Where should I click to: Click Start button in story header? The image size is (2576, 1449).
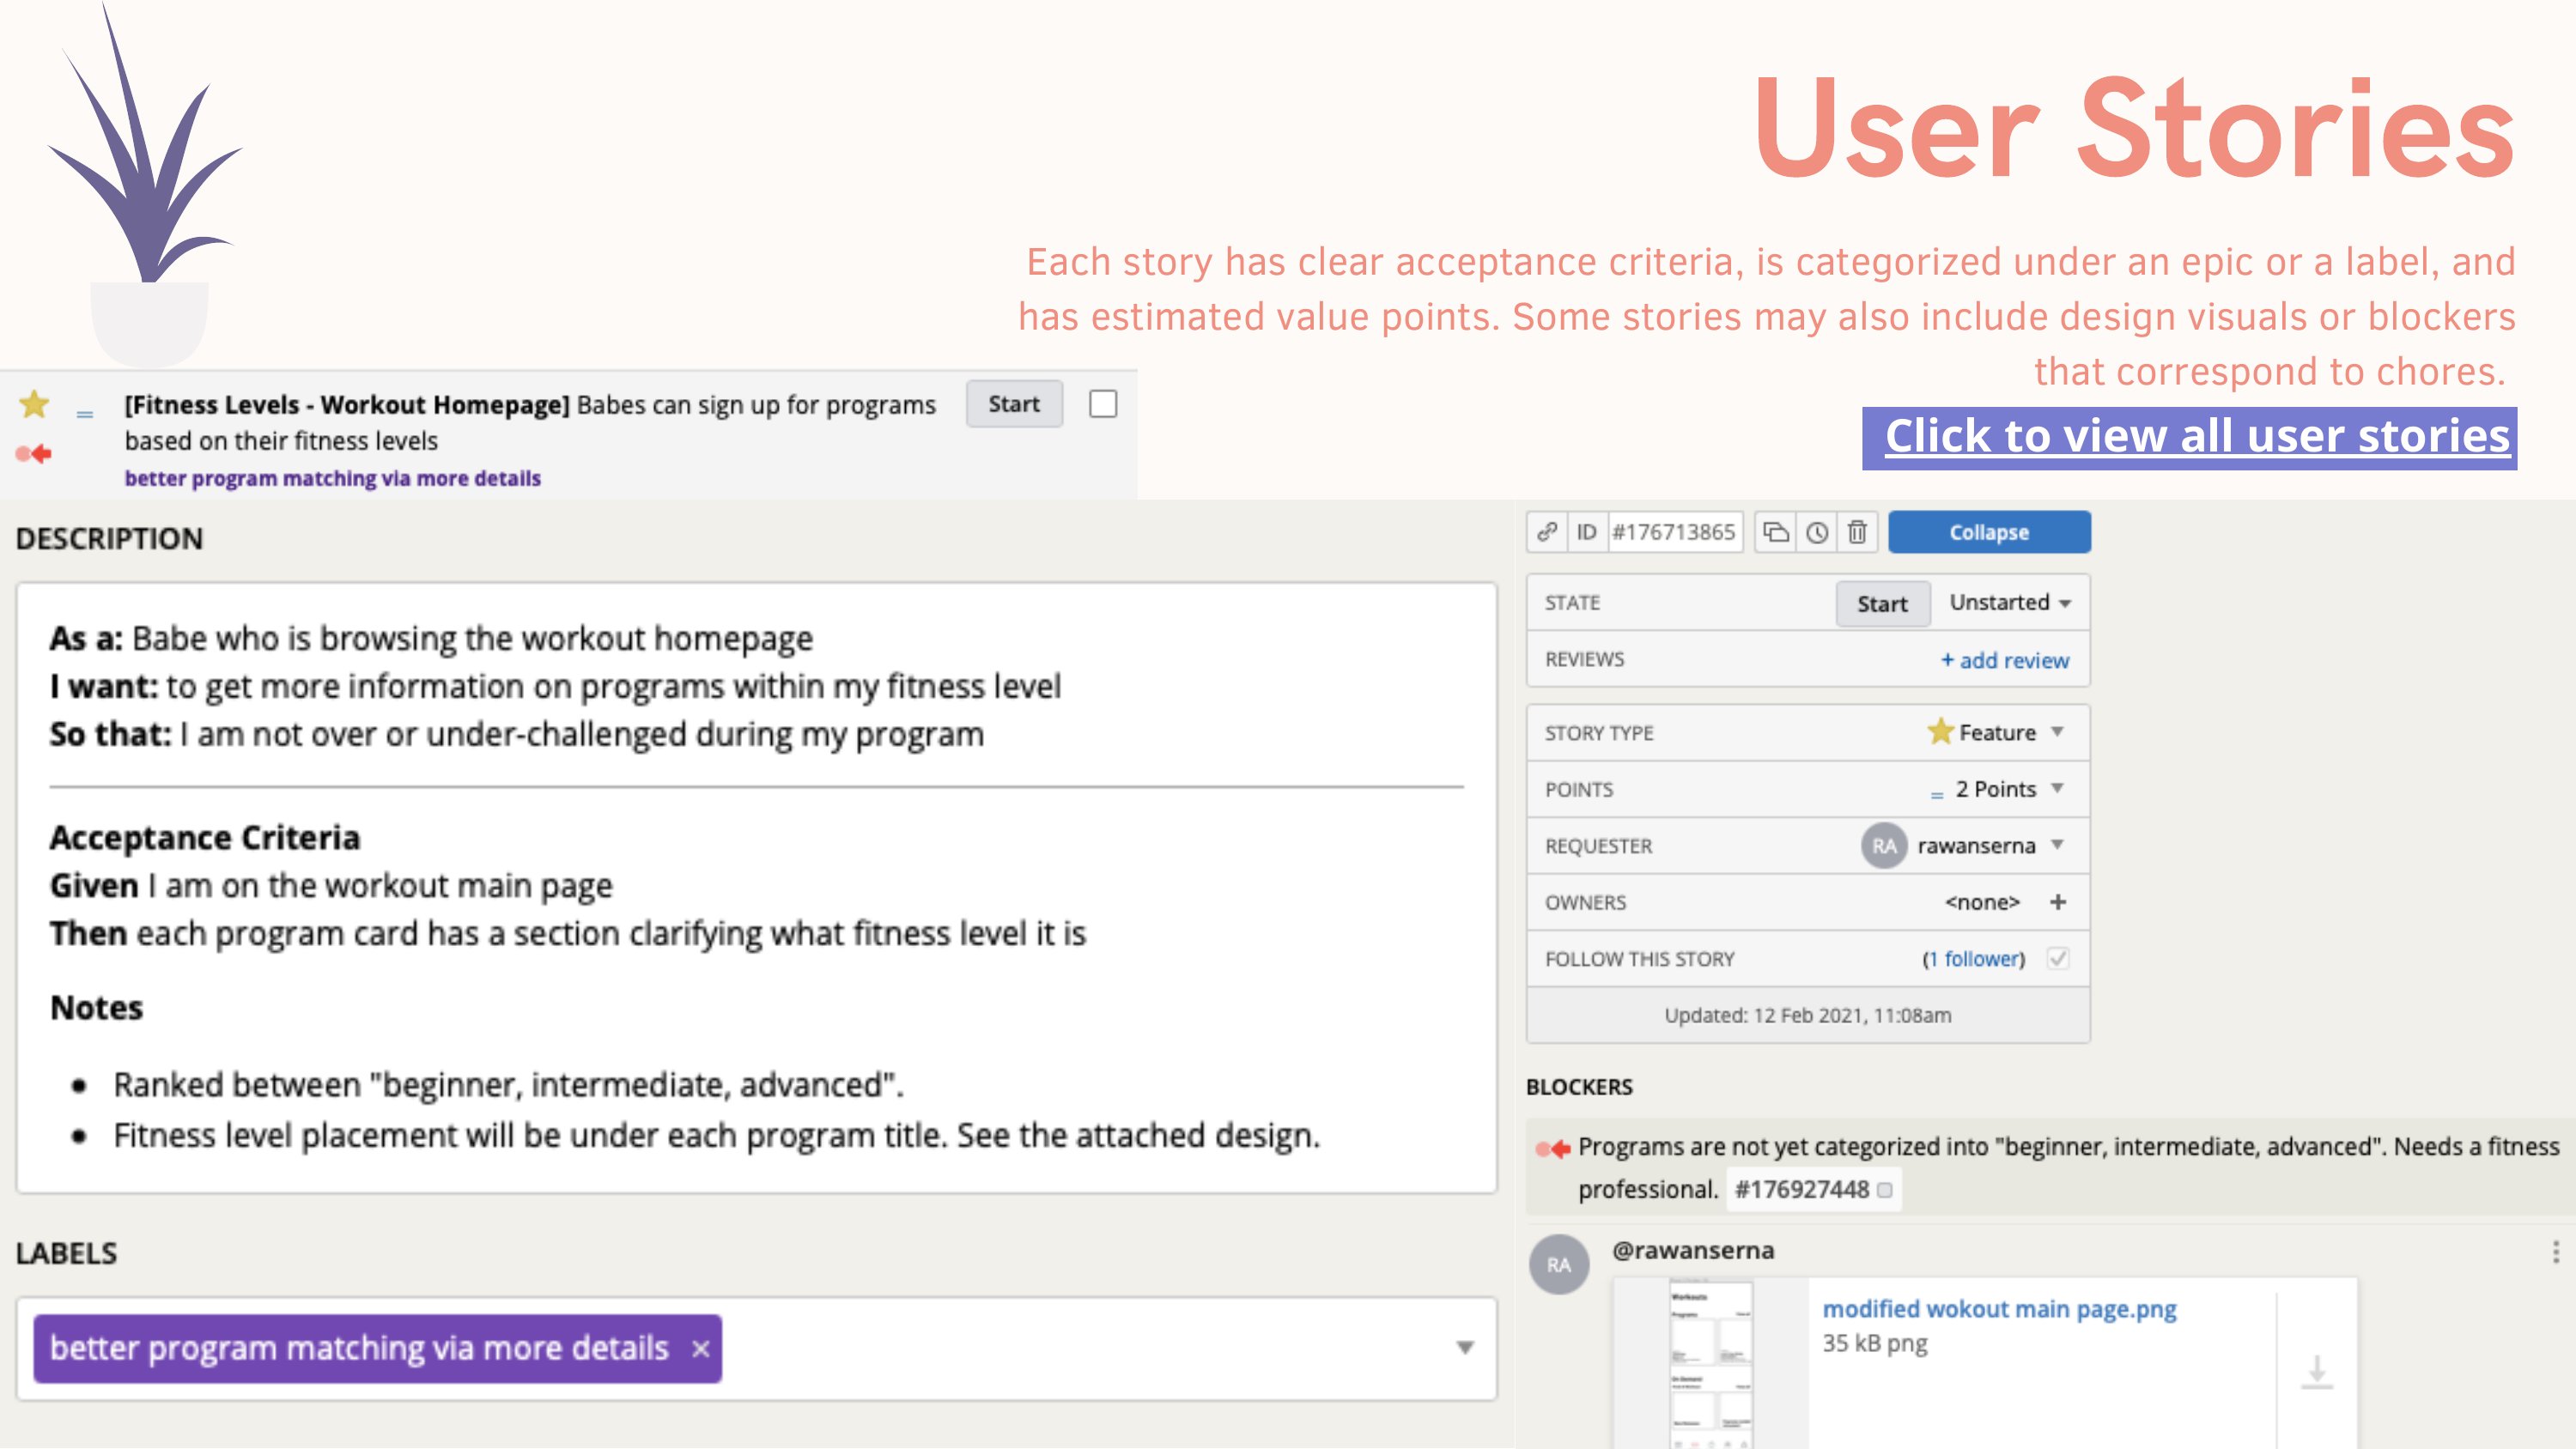1014,404
